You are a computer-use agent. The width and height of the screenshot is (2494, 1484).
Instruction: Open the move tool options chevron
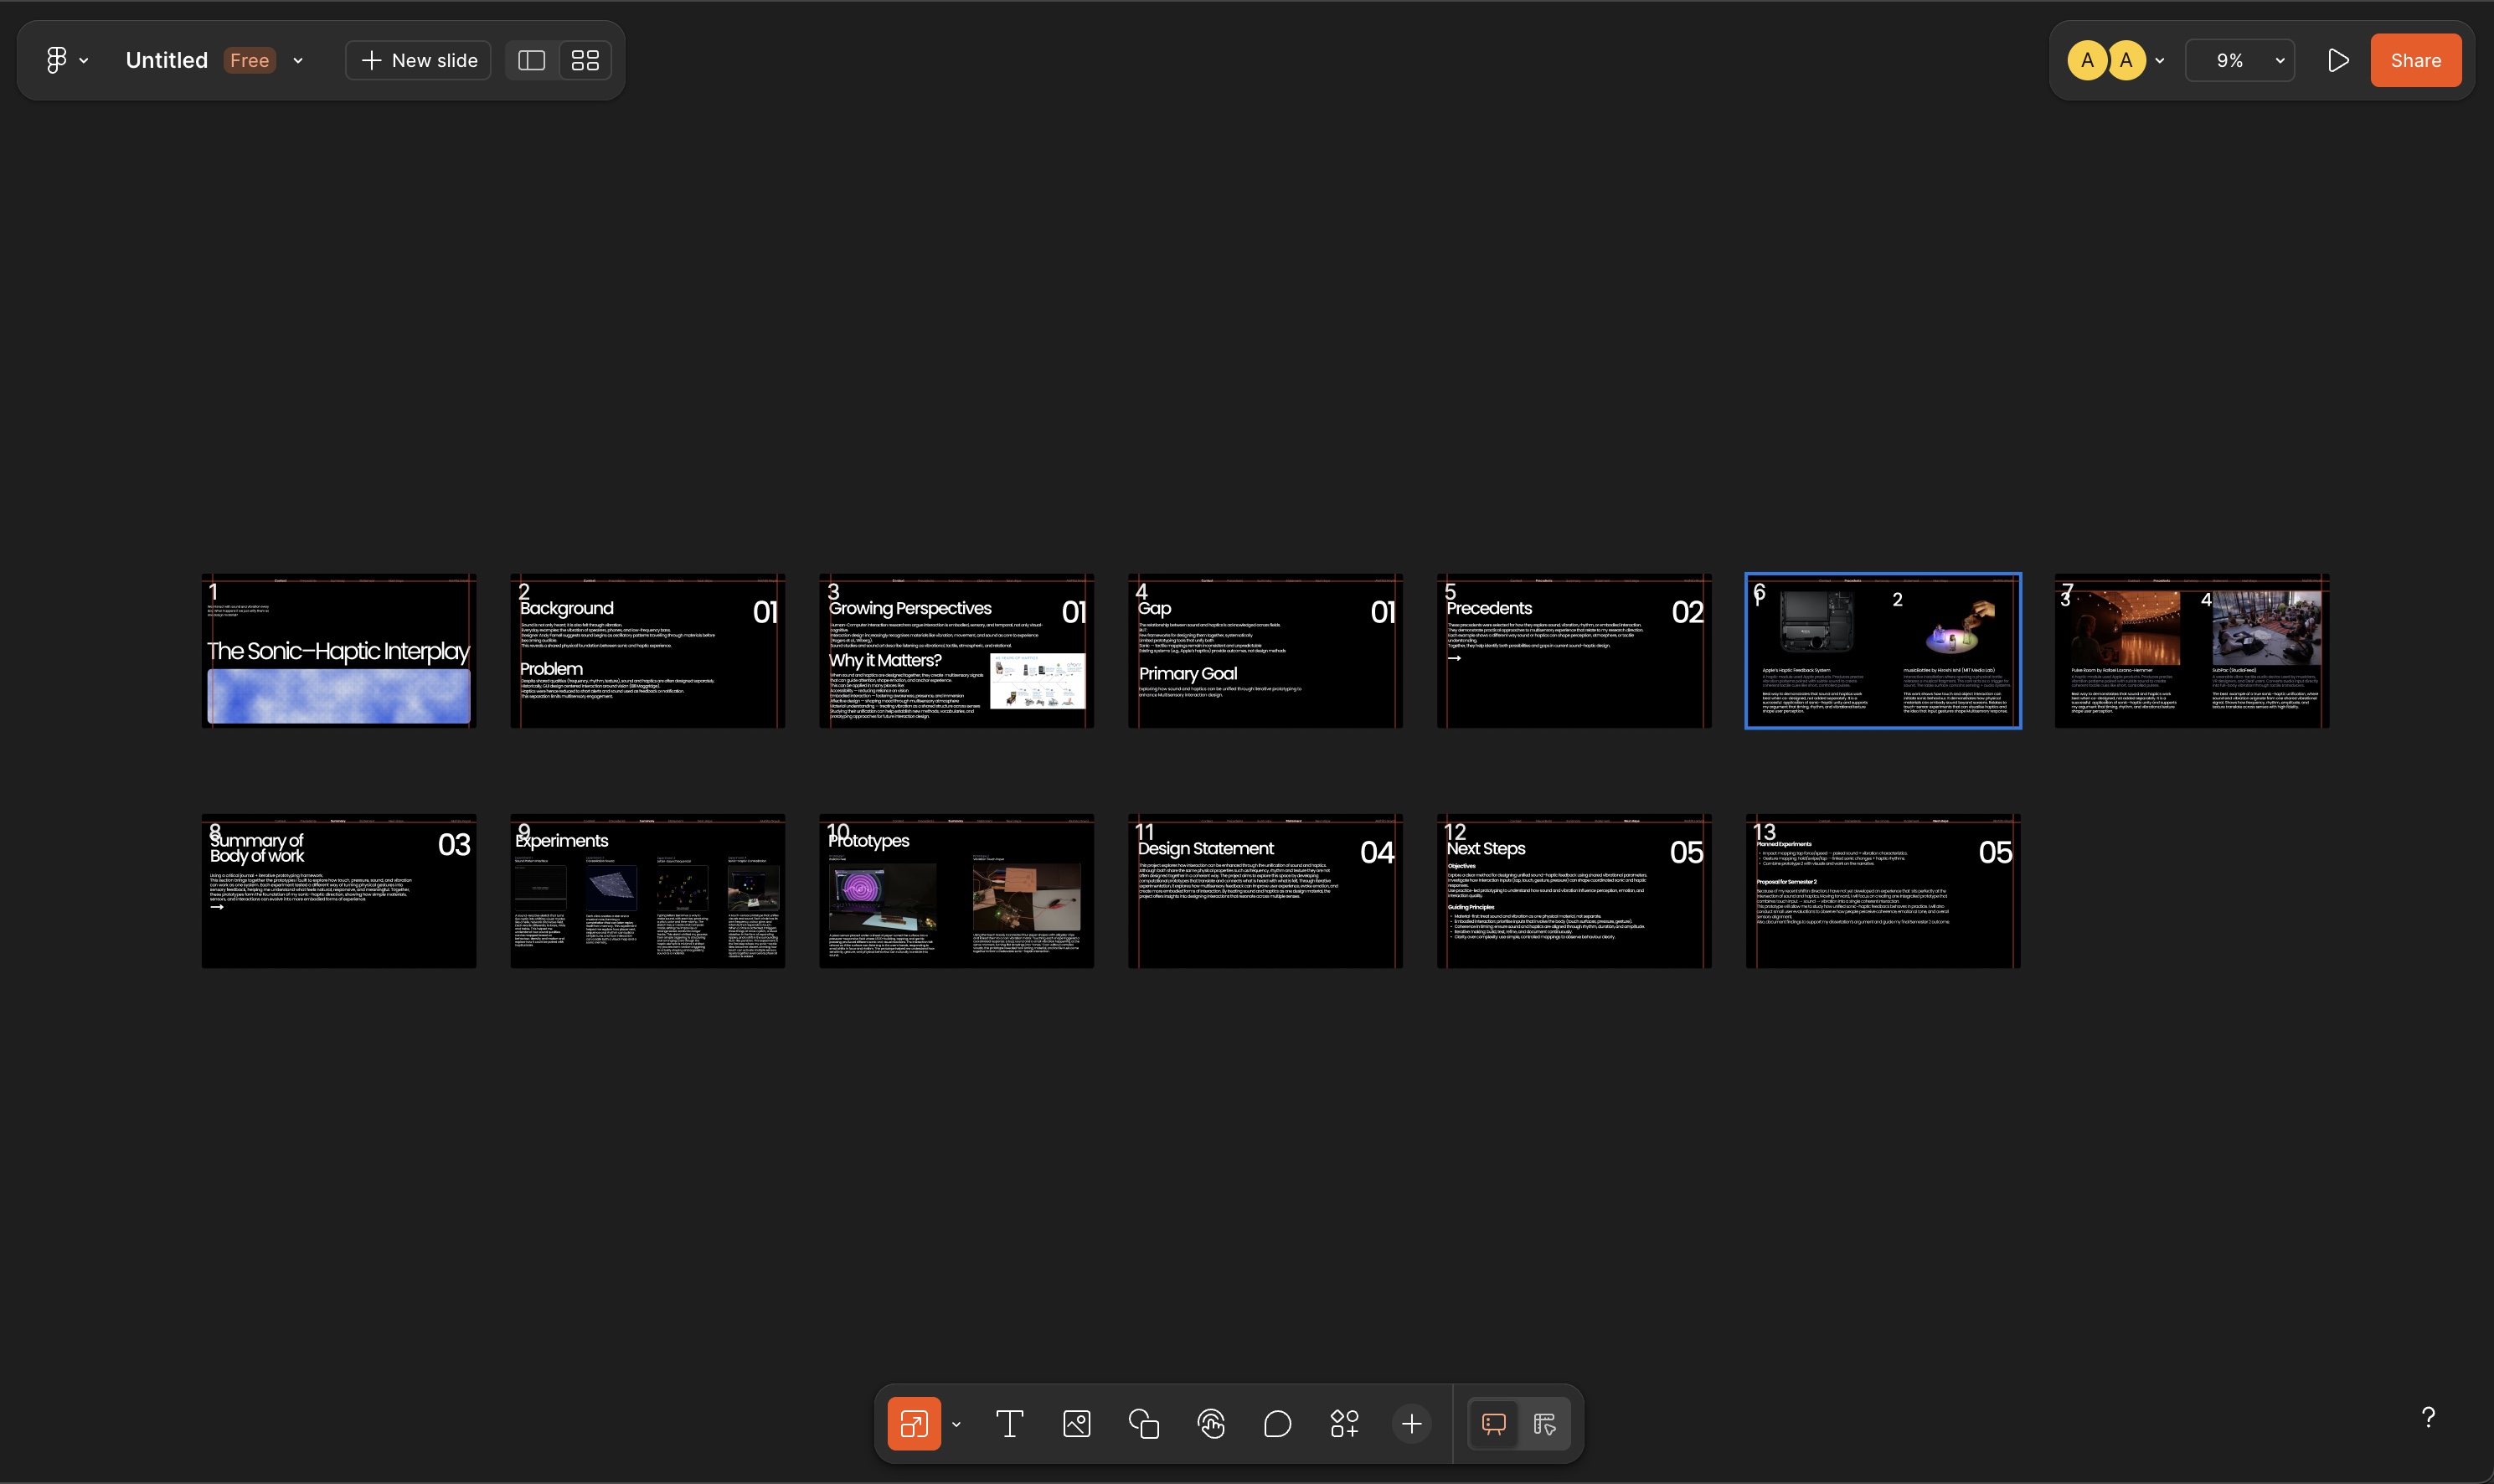pyautogui.click(x=956, y=1424)
